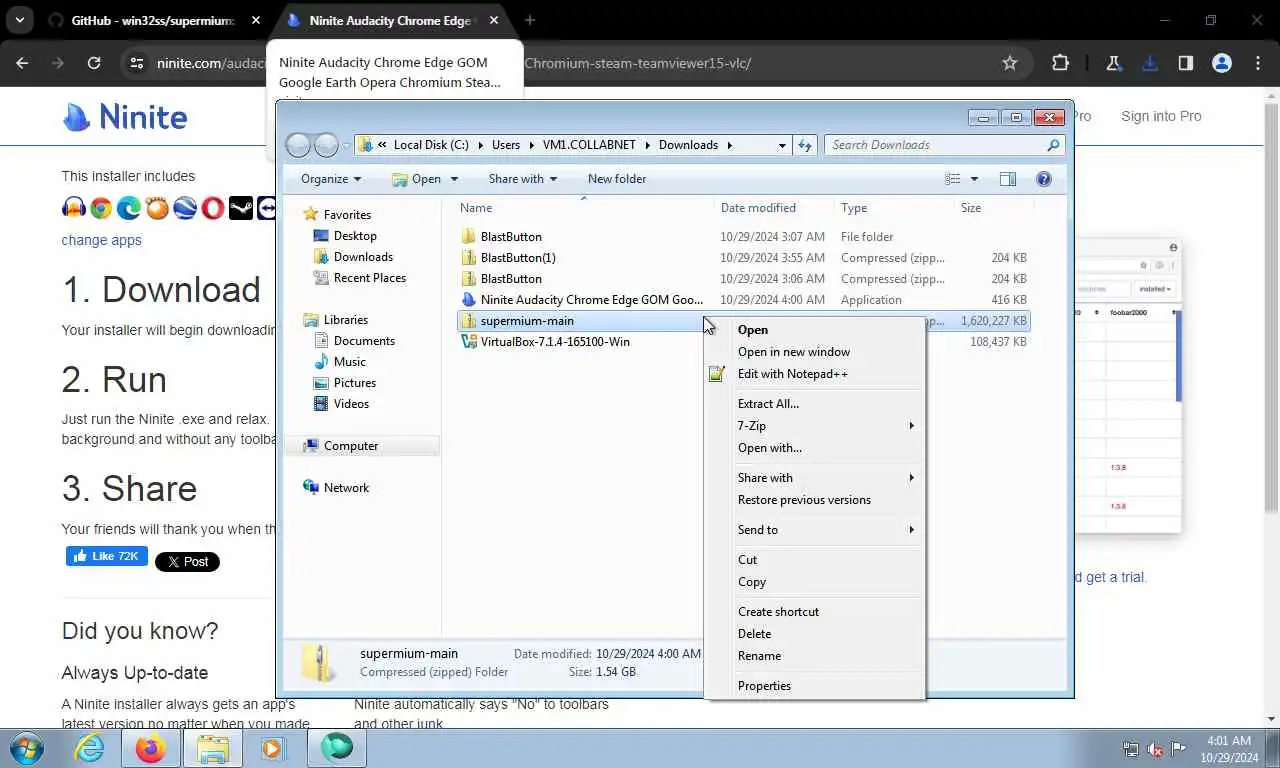This screenshot has height=768, width=1280.
Task: Open new browser tab with plus button
Action: (x=530, y=20)
